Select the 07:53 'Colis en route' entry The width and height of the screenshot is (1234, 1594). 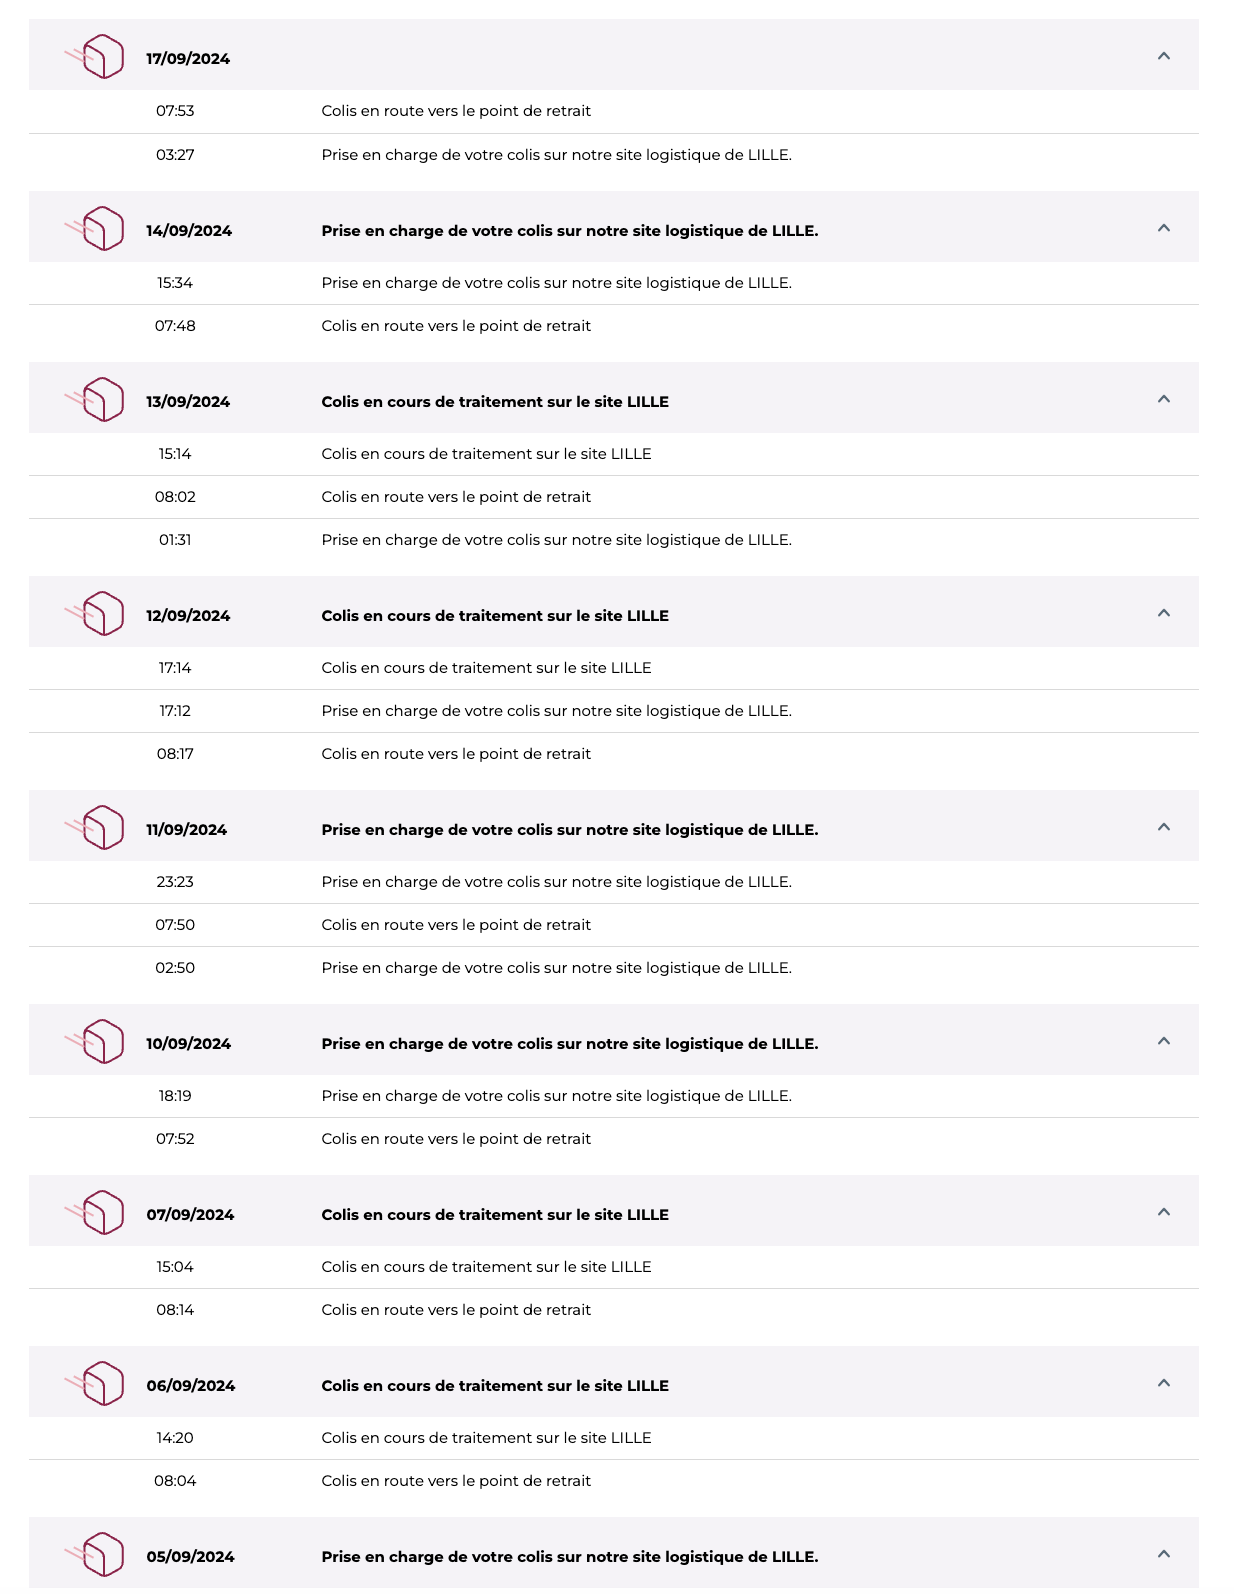coord(456,111)
